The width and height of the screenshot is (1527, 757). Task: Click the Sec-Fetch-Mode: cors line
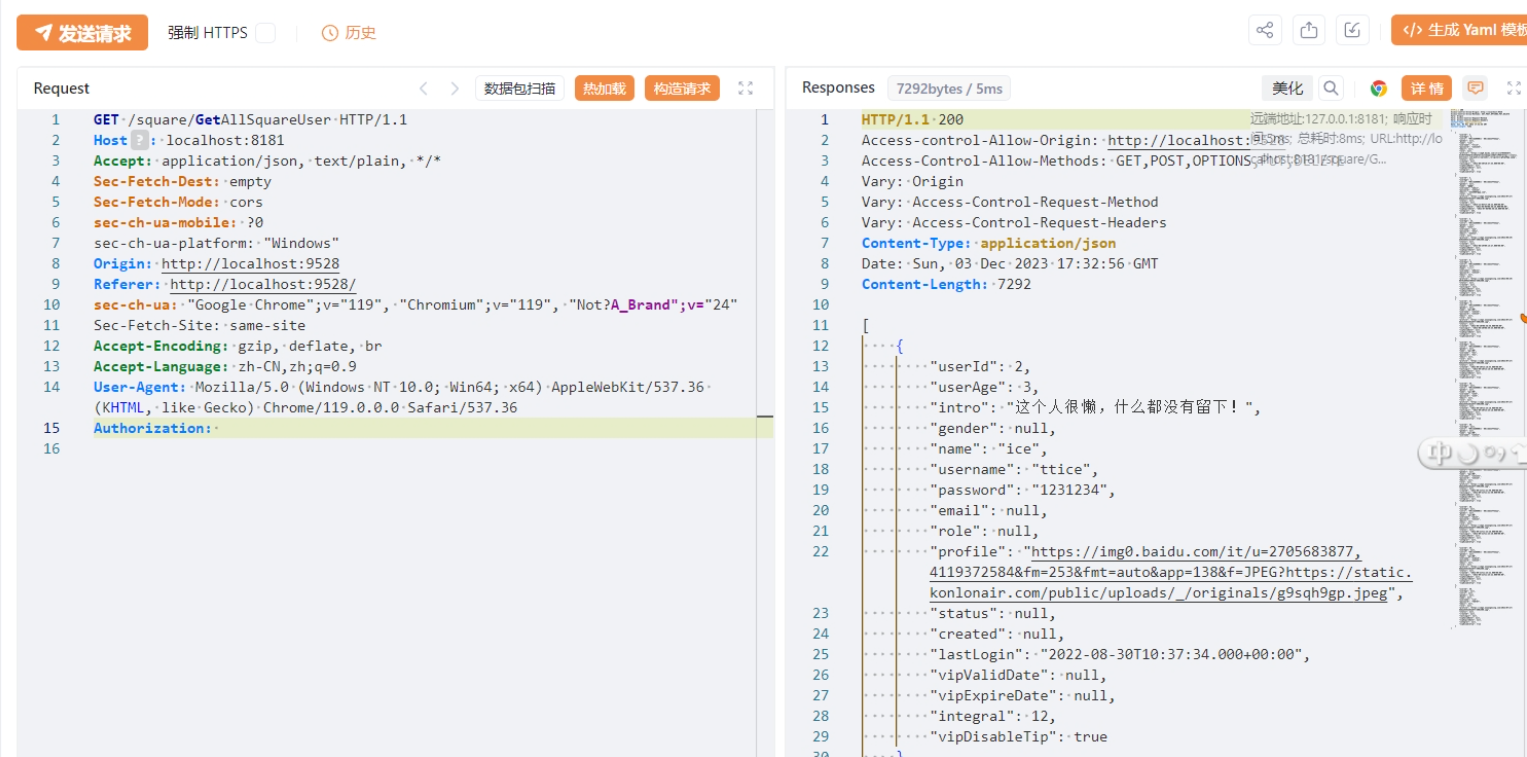[x=178, y=202]
